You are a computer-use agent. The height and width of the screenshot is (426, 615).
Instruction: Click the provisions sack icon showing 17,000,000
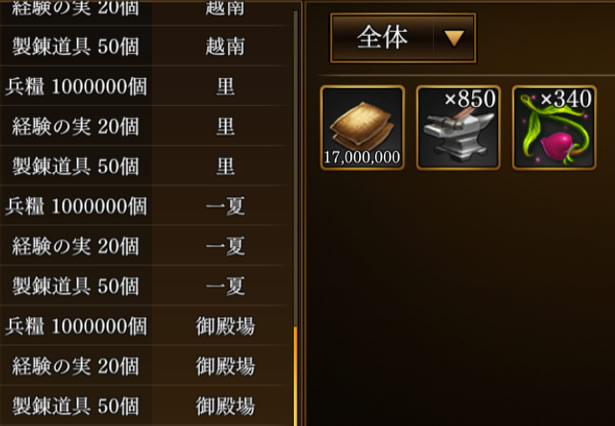(362, 128)
